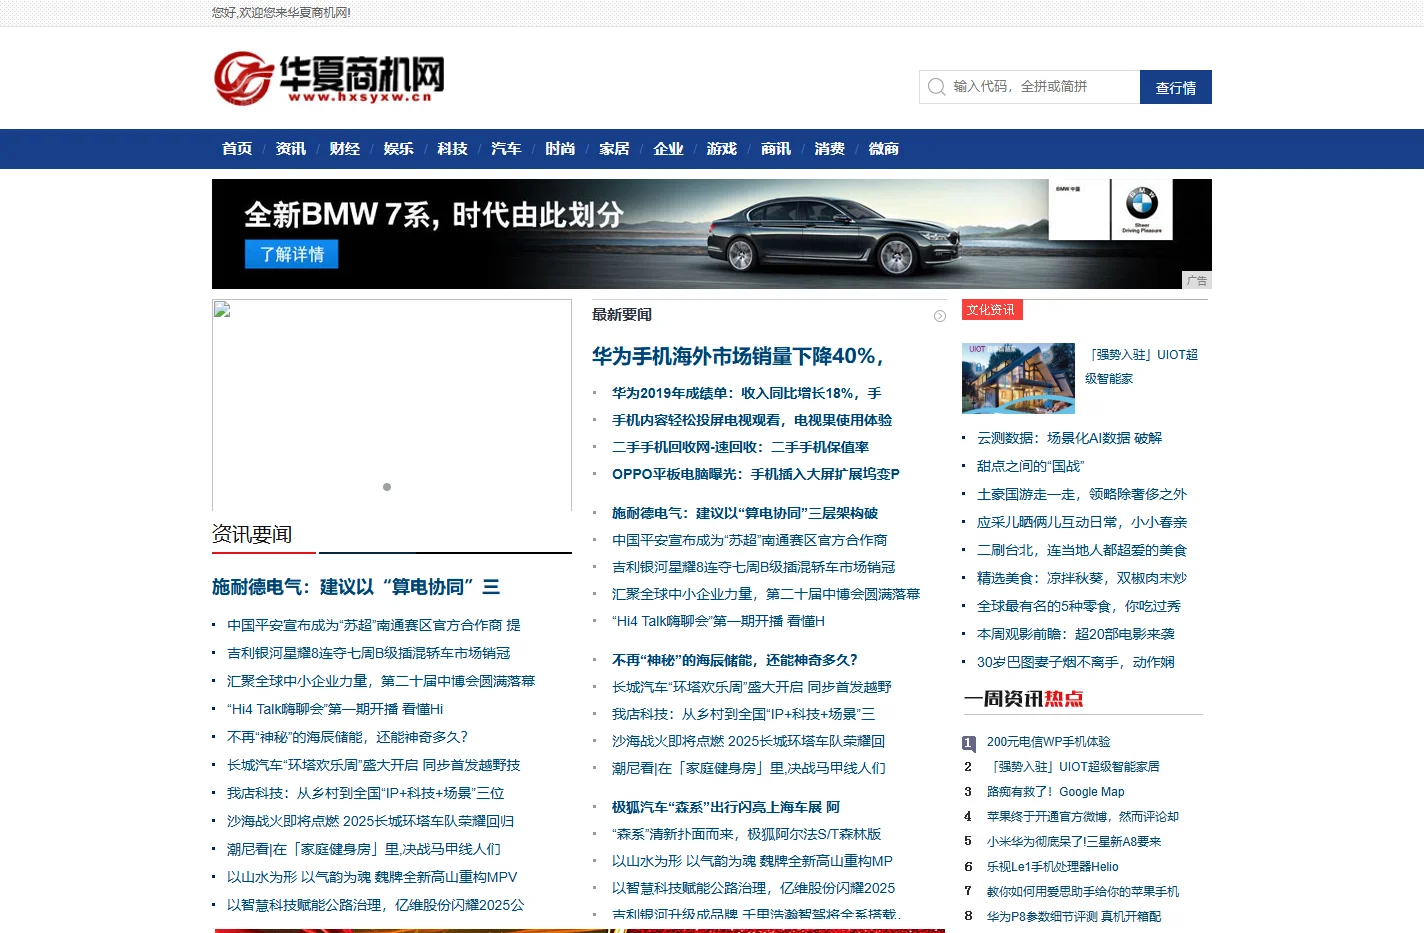This screenshot has height=933, width=1424.
Task: Open the 资讯 navigation item
Action: point(291,149)
